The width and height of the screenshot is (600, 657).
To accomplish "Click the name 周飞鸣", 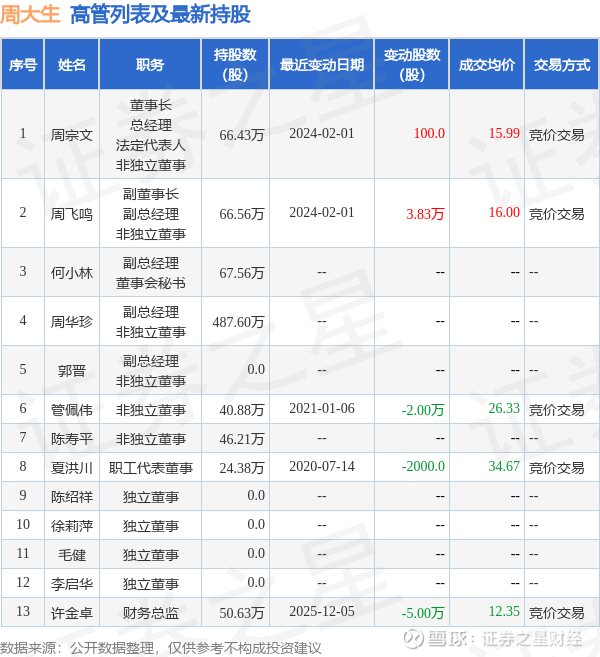I will 72,214.
